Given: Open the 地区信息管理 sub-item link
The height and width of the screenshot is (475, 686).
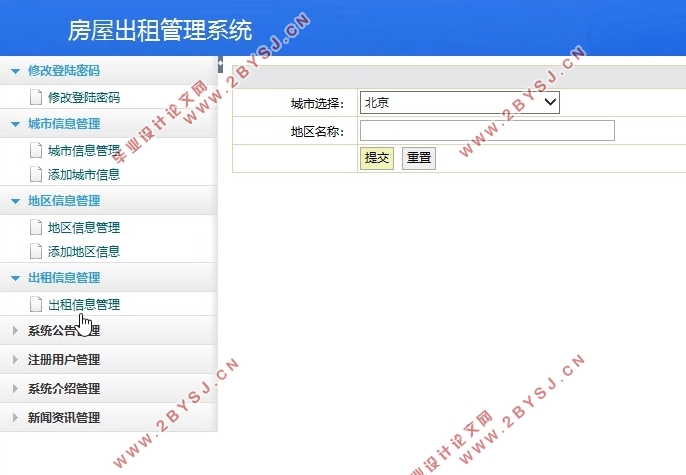Looking at the screenshot, I should click(x=84, y=228).
